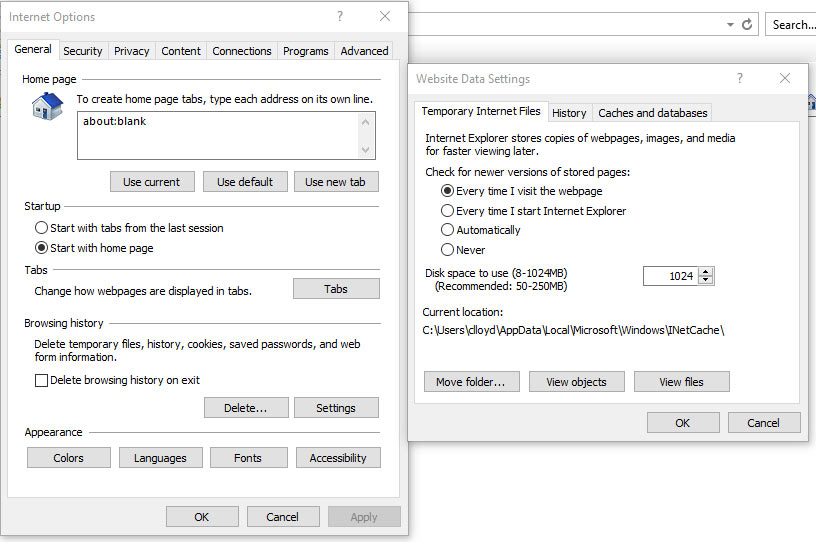Screen dimensions: 816x545
Task: Open the address bar dropdown arrow
Action: pyautogui.click(x=730, y=24)
